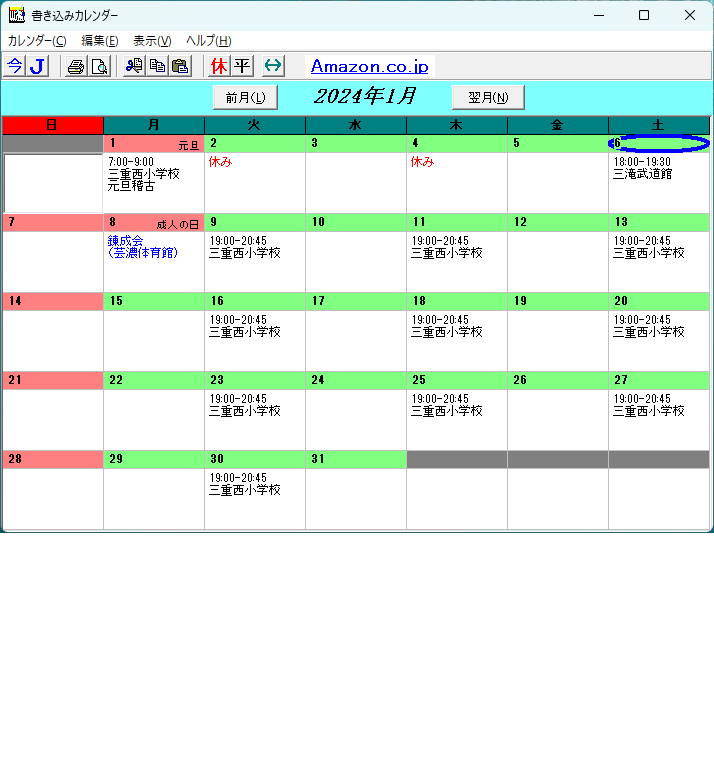Open the ヘルプ menu
Image resolution: width=714 pixels, height=777 pixels.
[208, 41]
